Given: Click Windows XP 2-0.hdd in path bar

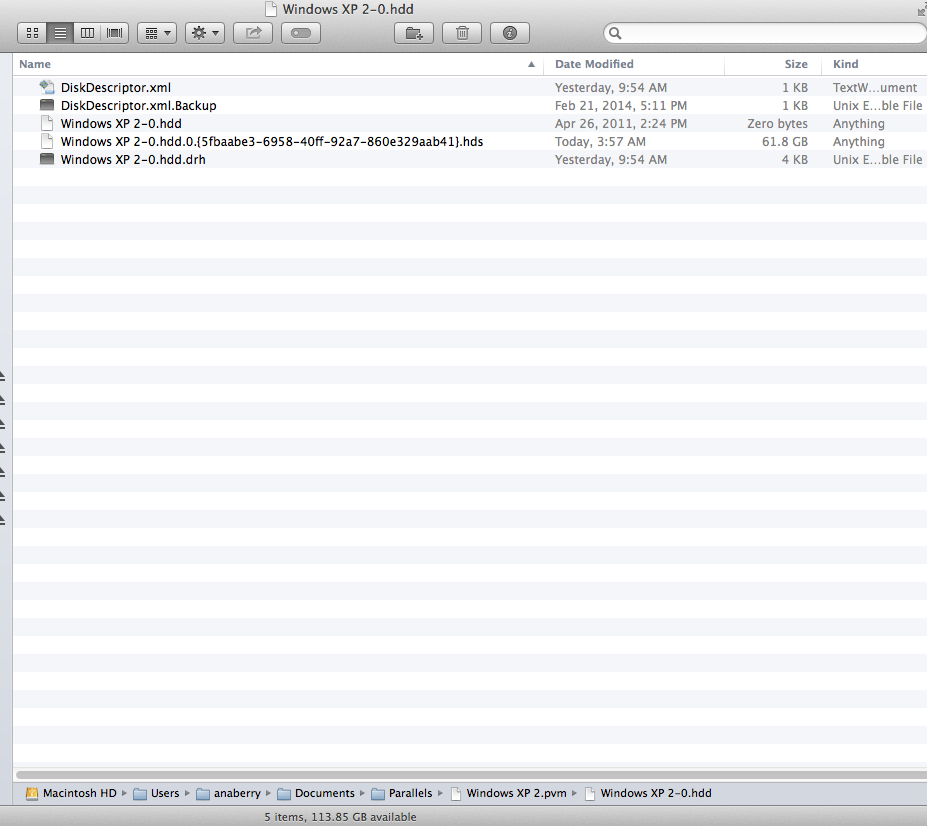Looking at the screenshot, I should pyautogui.click(x=649, y=793).
